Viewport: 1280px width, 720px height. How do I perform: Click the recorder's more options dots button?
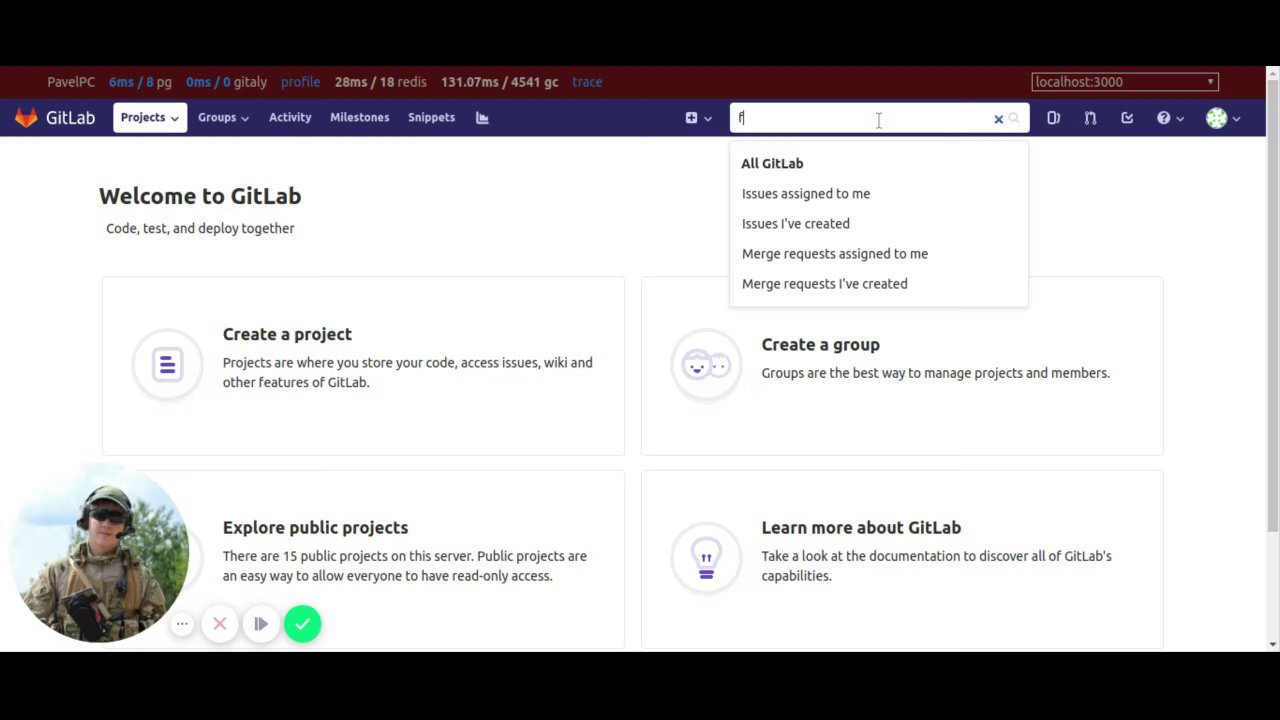182,624
